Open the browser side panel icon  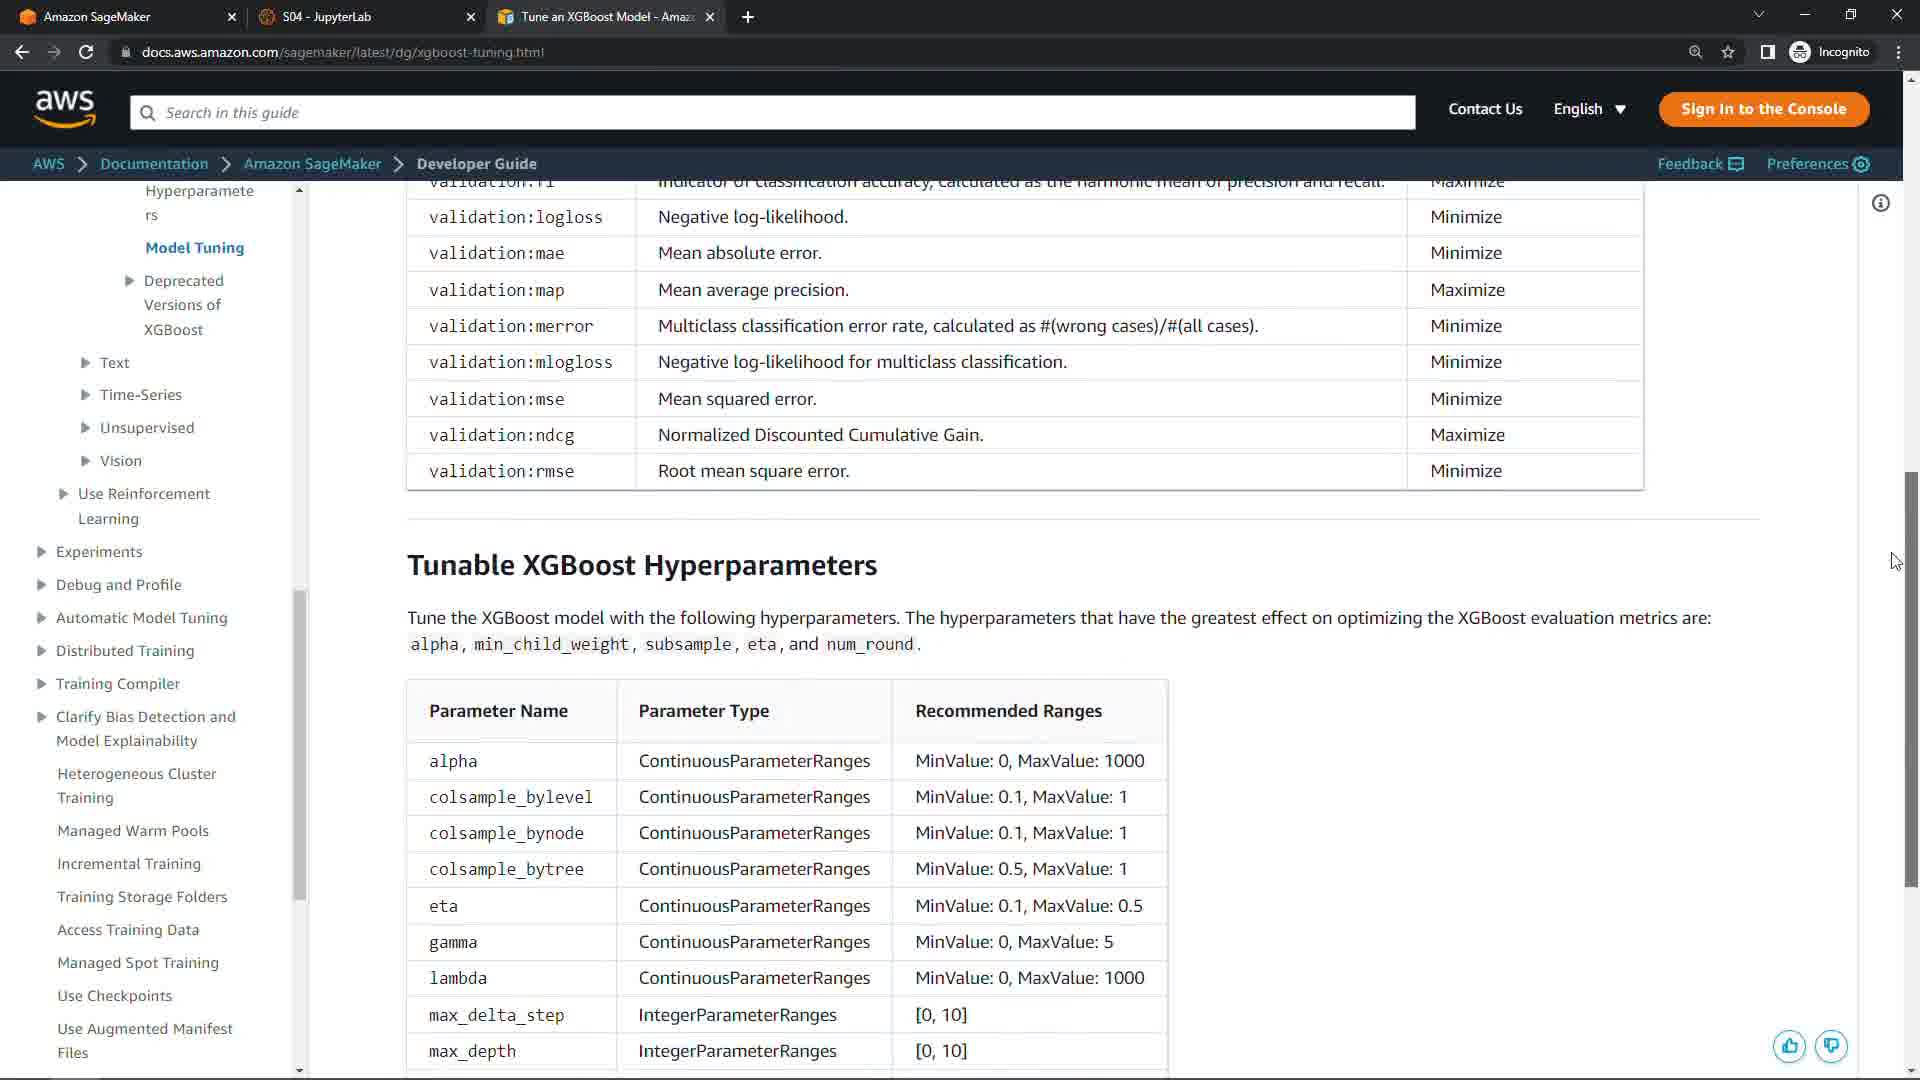click(x=1767, y=52)
